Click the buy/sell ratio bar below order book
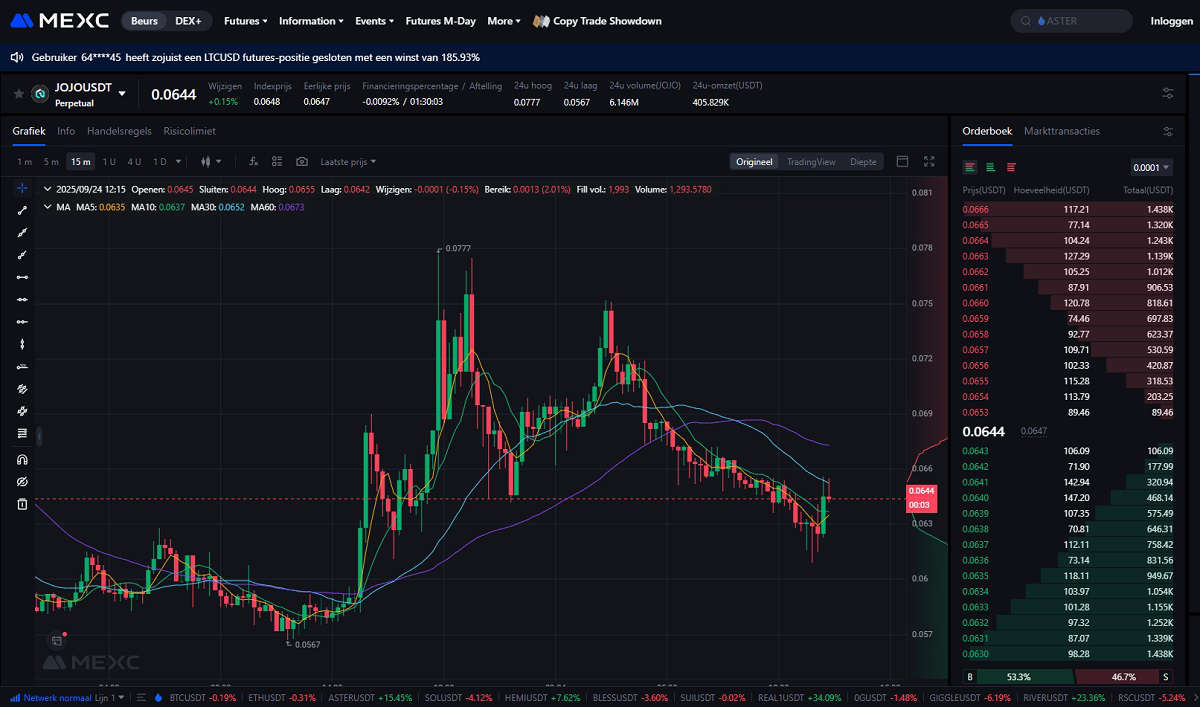The image size is (1200, 707). [1068, 677]
